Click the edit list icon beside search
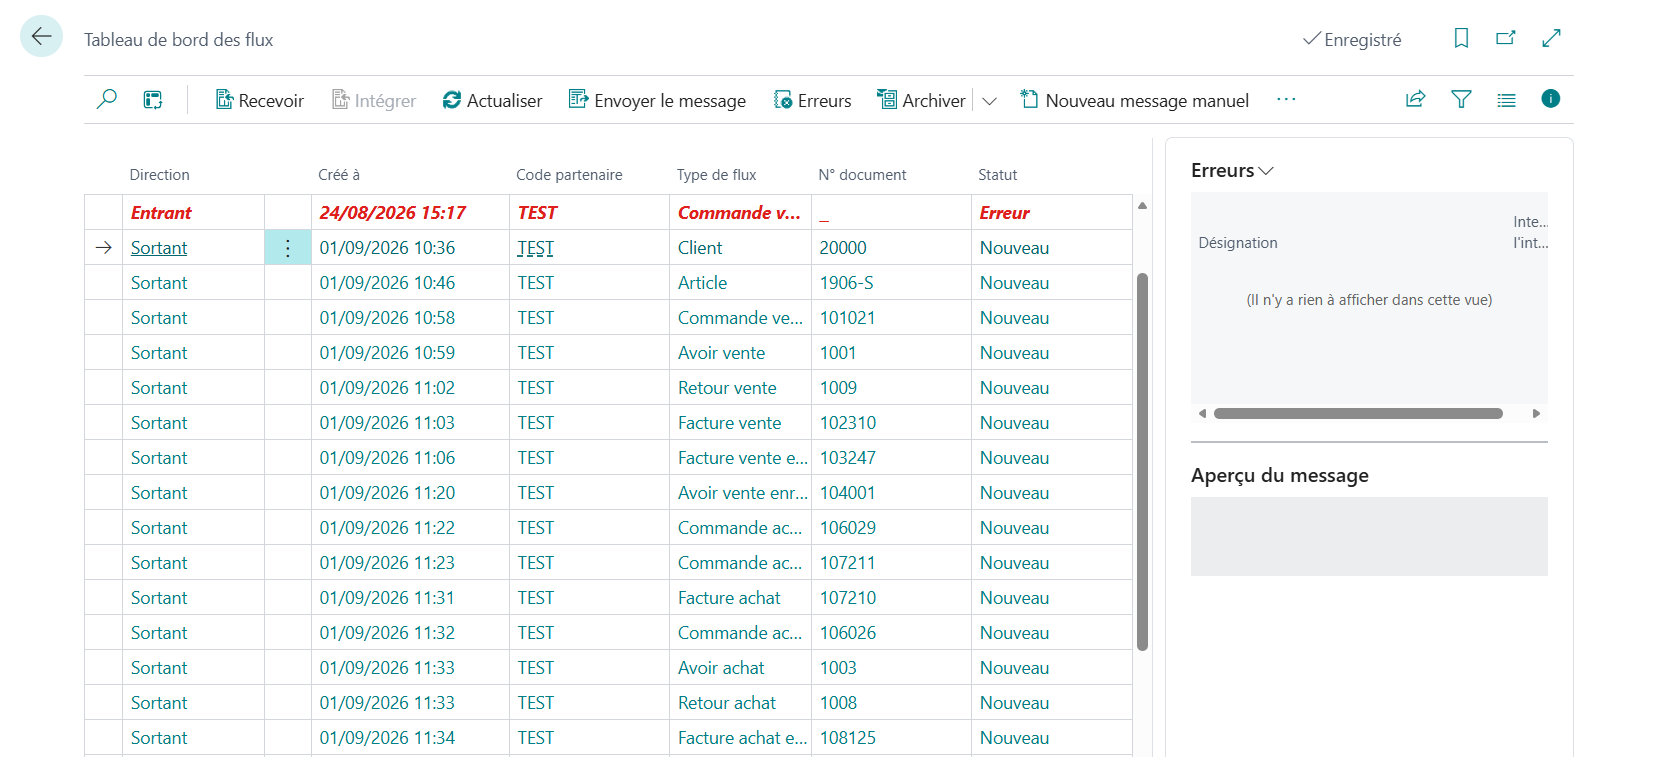The width and height of the screenshot is (1656, 757). 153,99
